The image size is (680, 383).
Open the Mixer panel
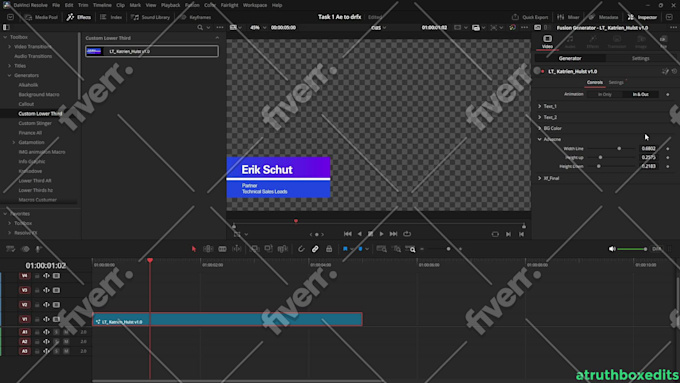tap(568, 17)
